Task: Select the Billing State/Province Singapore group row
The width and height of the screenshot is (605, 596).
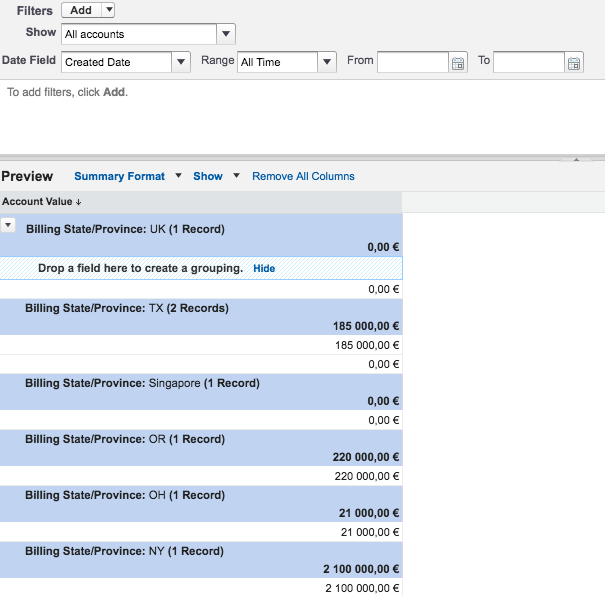Action: click(x=142, y=383)
